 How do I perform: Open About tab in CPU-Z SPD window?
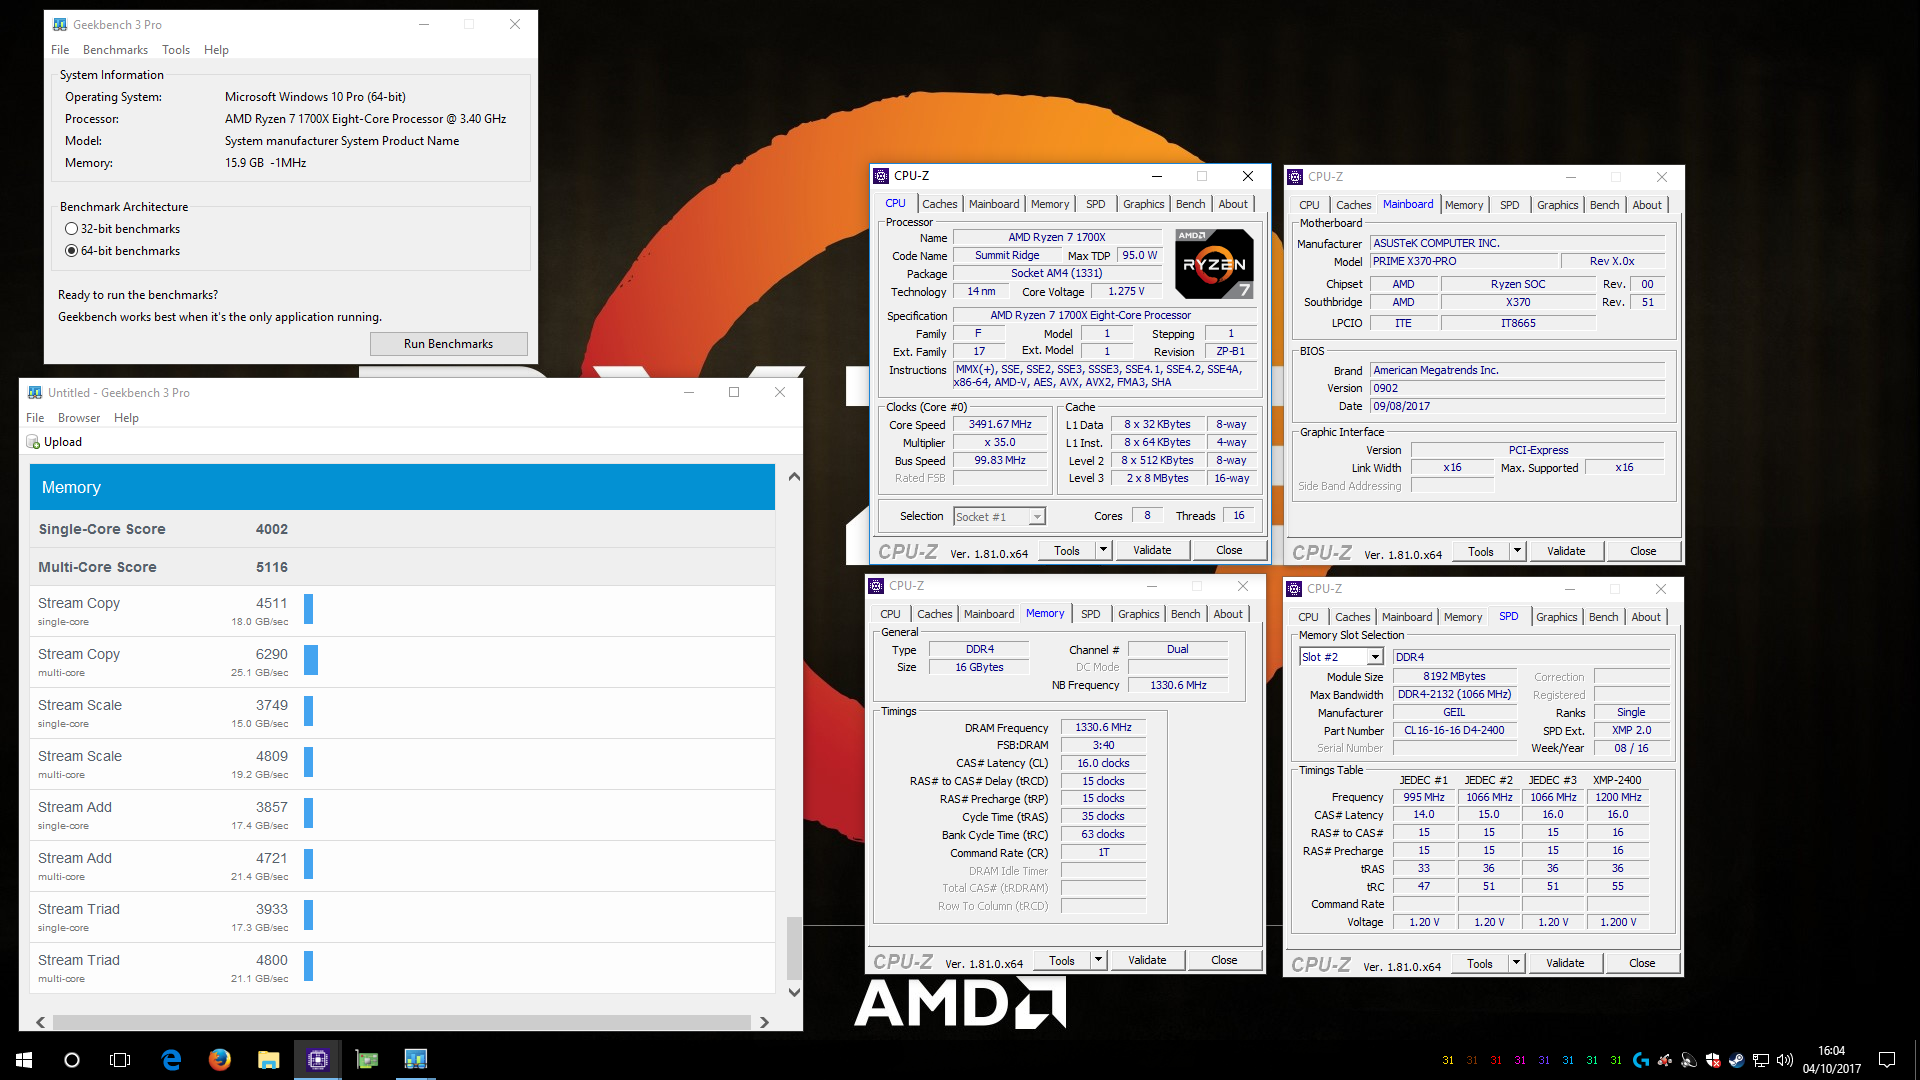1646,617
